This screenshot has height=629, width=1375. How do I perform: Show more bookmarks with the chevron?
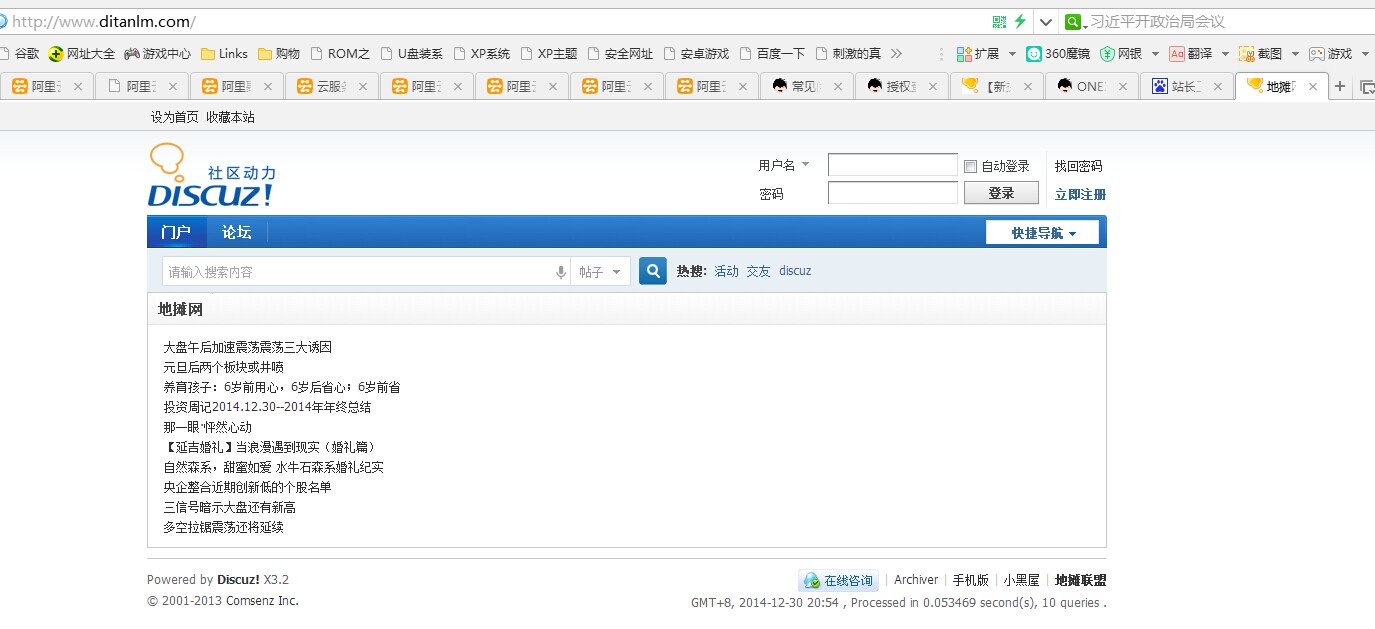(x=896, y=54)
